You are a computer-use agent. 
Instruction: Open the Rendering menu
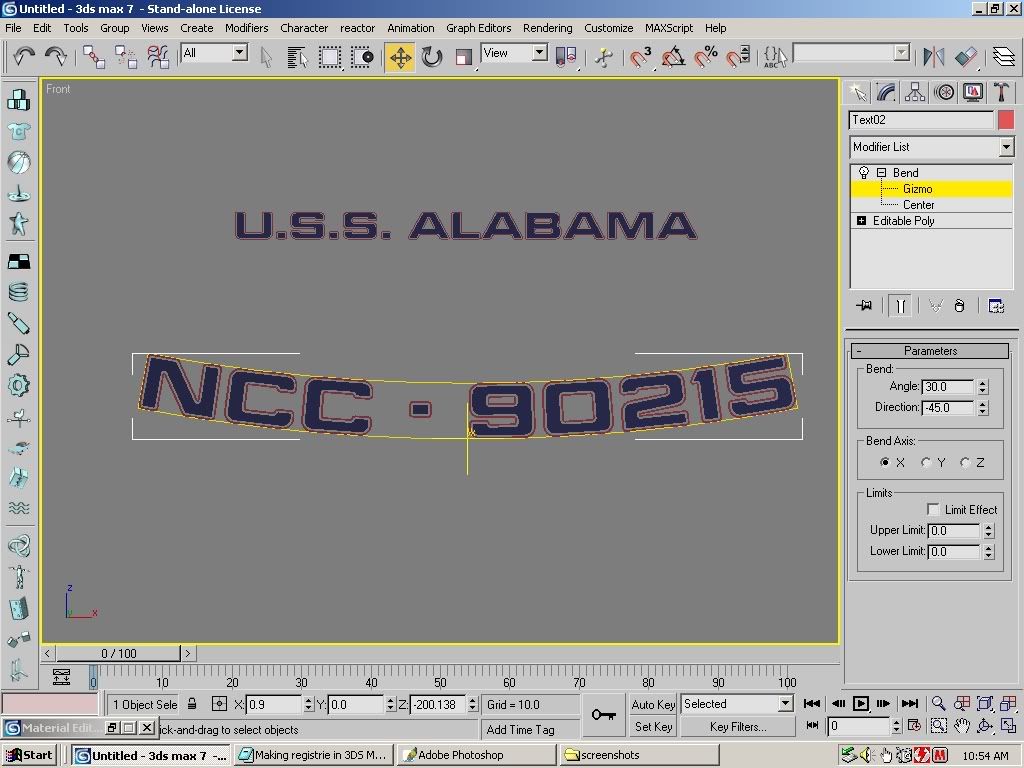pos(547,28)
